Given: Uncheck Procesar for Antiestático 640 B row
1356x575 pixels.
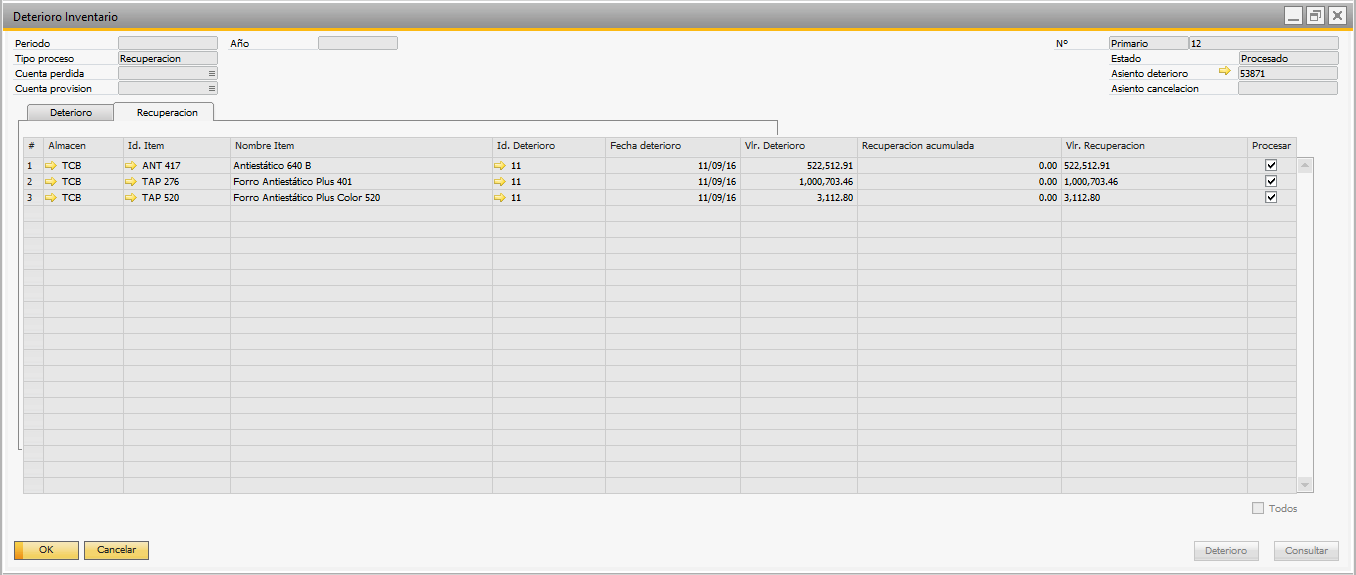Looking at the screenshot, I should click(1271, 166).
